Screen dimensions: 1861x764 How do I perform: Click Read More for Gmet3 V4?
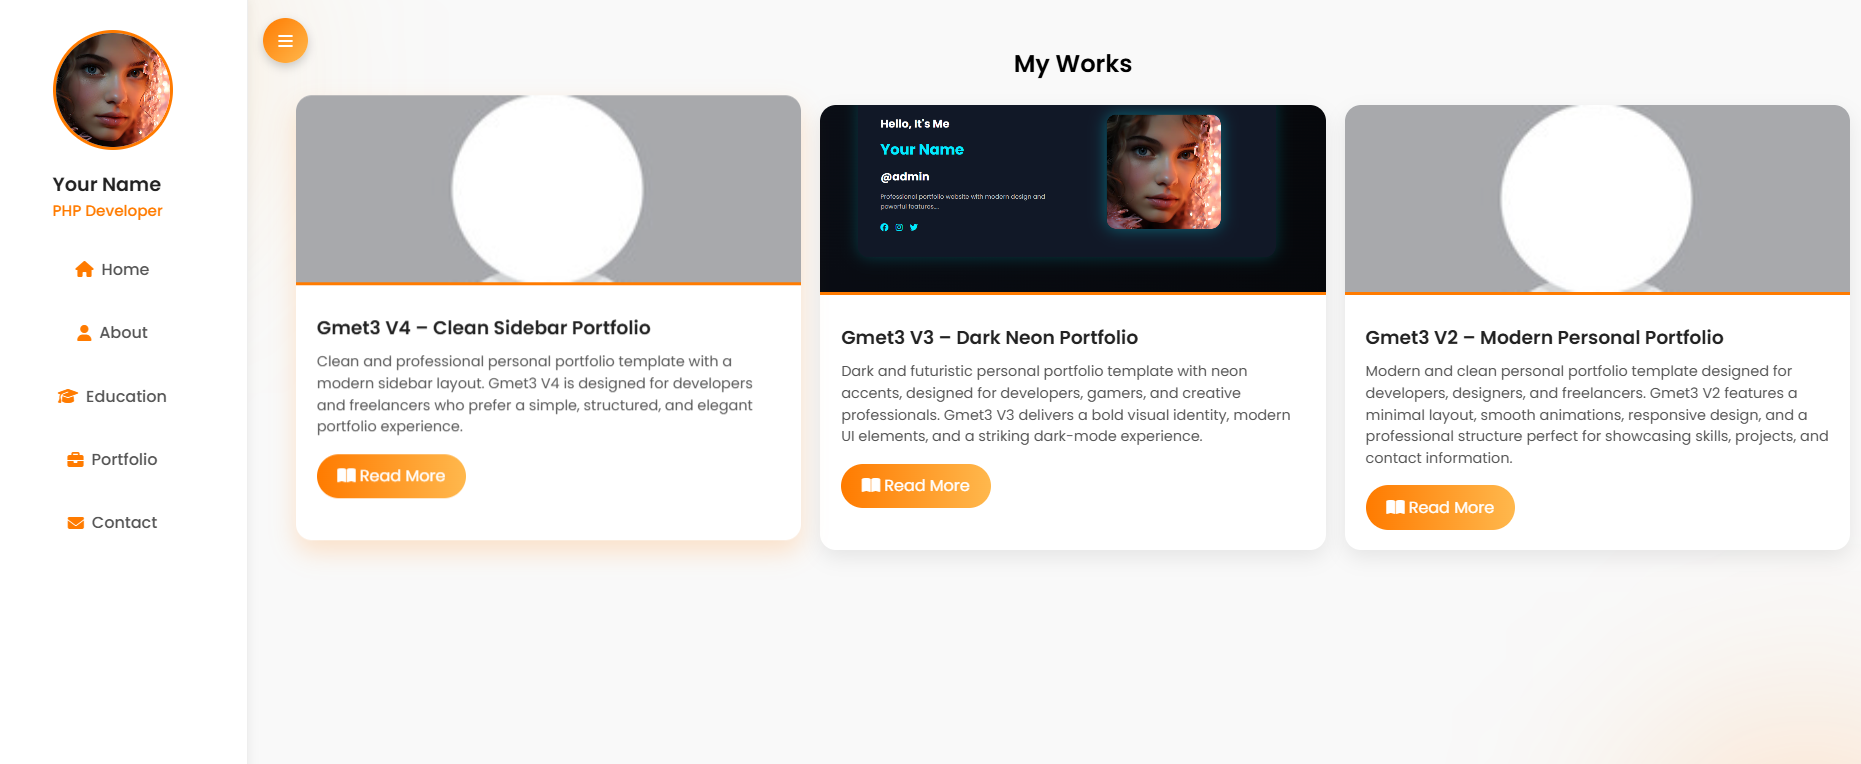pos(391,476)
